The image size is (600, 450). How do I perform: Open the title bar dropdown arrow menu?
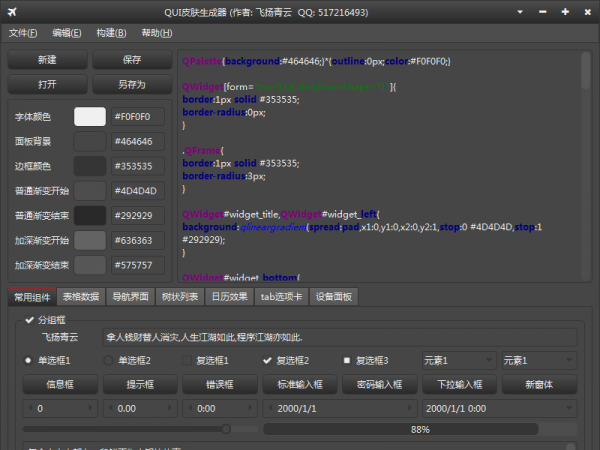(x=523, y=12)
